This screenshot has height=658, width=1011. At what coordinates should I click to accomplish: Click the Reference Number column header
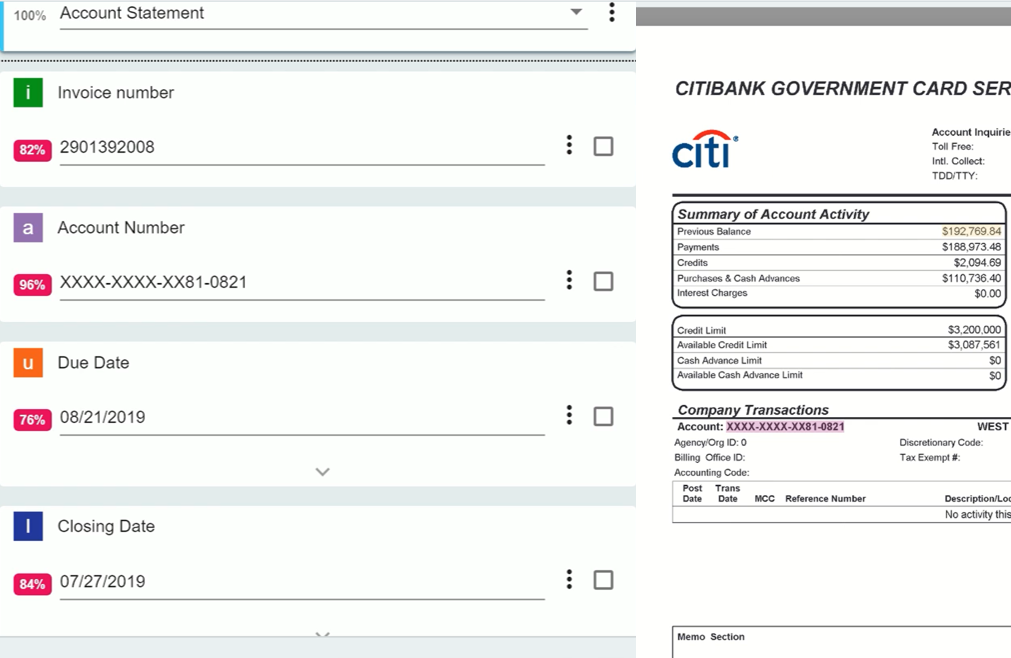(x=825, y=499)
